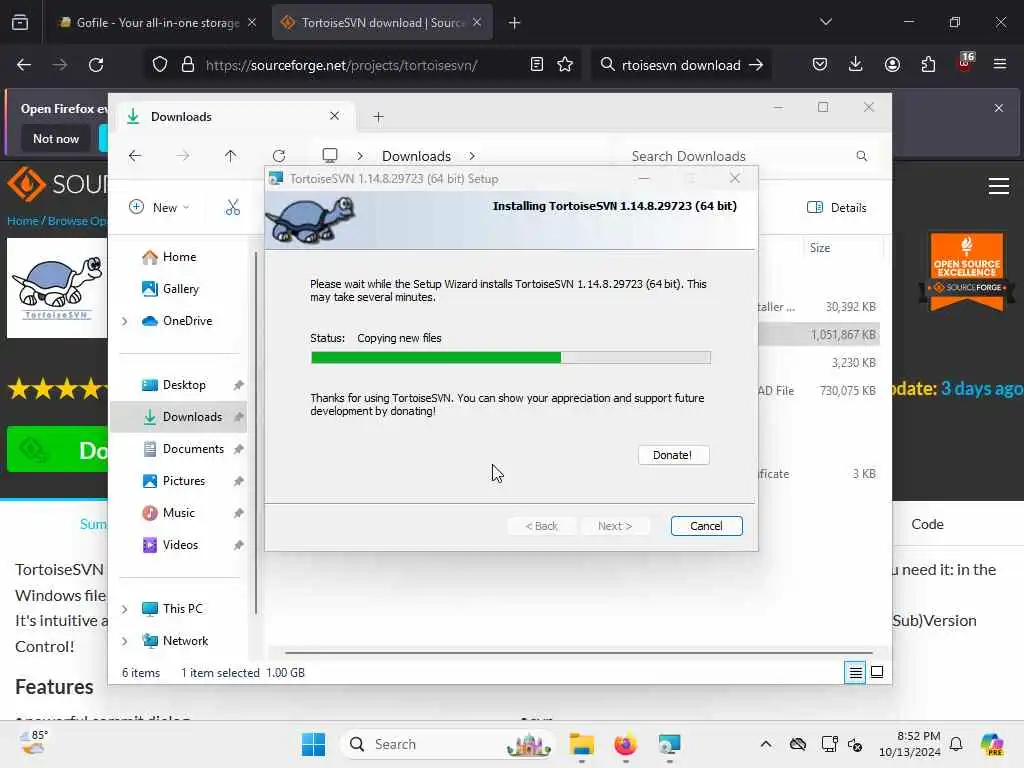Click Home breadcrumb link on SourceForge
The image size is (1024, 768).
click(x=22, y=221)
